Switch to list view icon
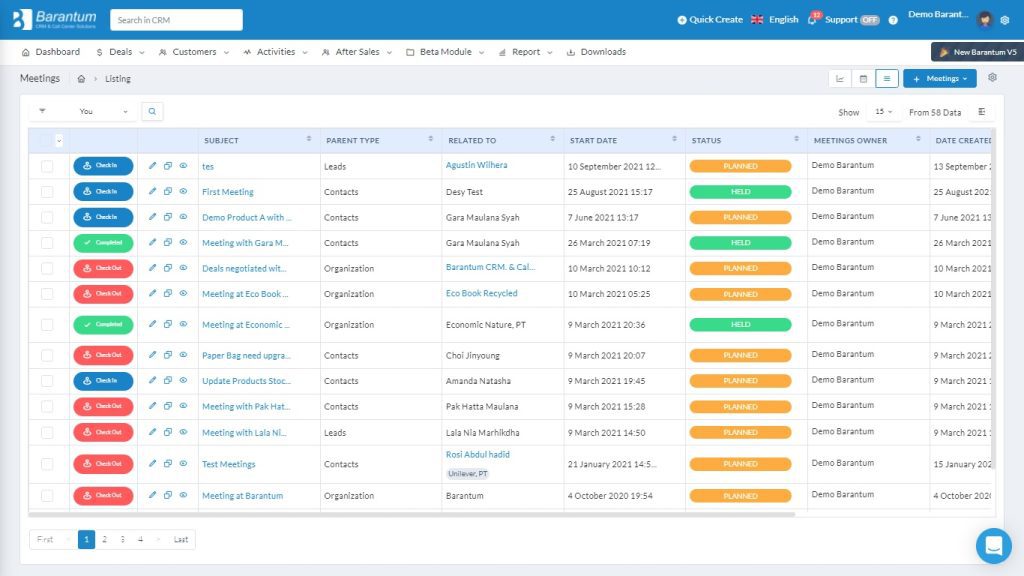 click(x=887, y=79)
